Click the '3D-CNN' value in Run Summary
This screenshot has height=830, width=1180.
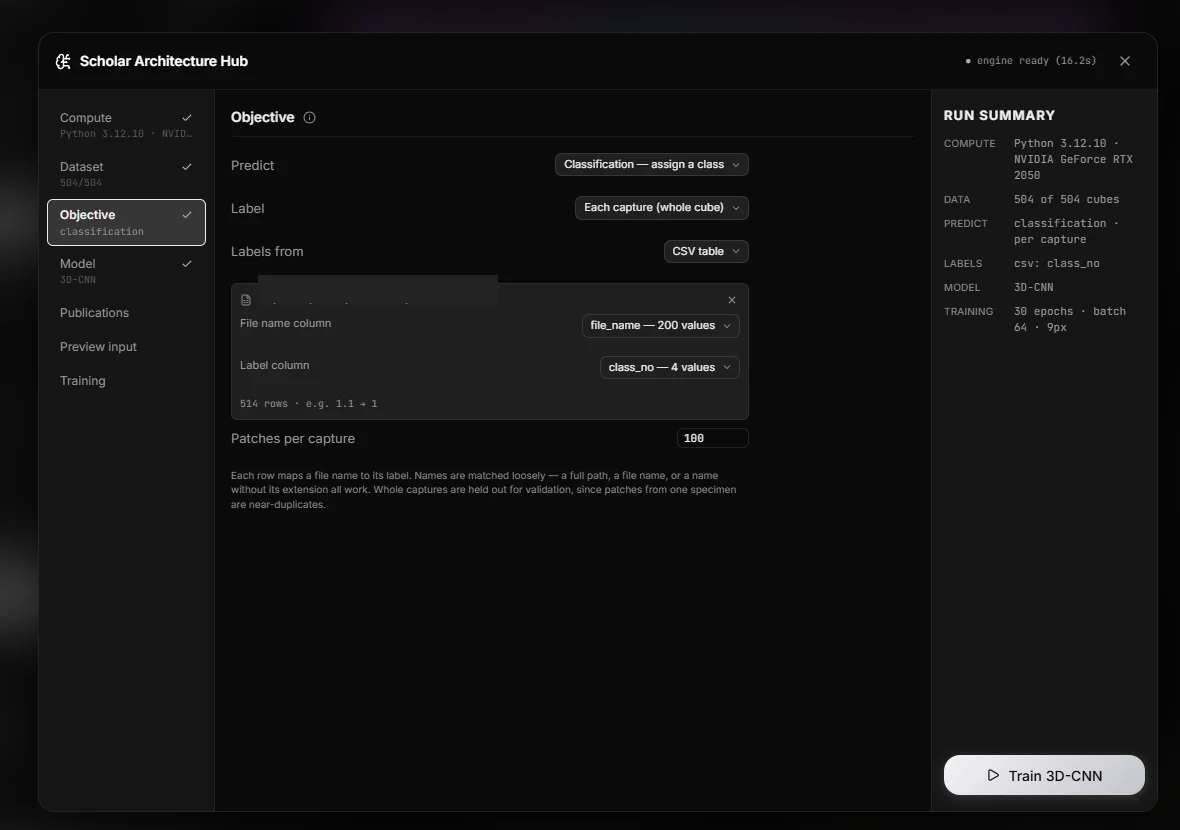1033,287
